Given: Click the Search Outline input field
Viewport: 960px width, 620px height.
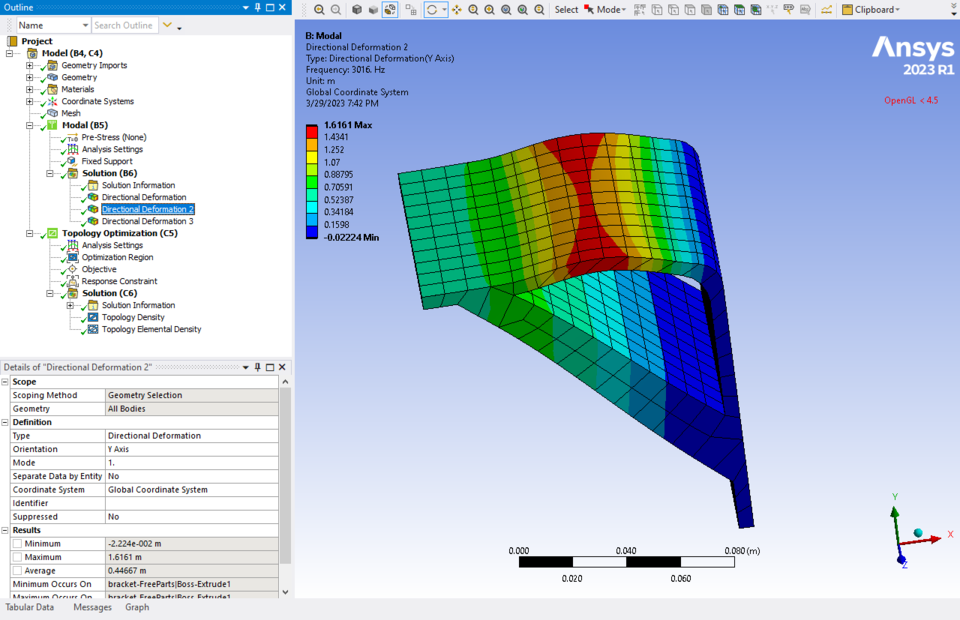Looking at the screenshot, I should (124, 25).
